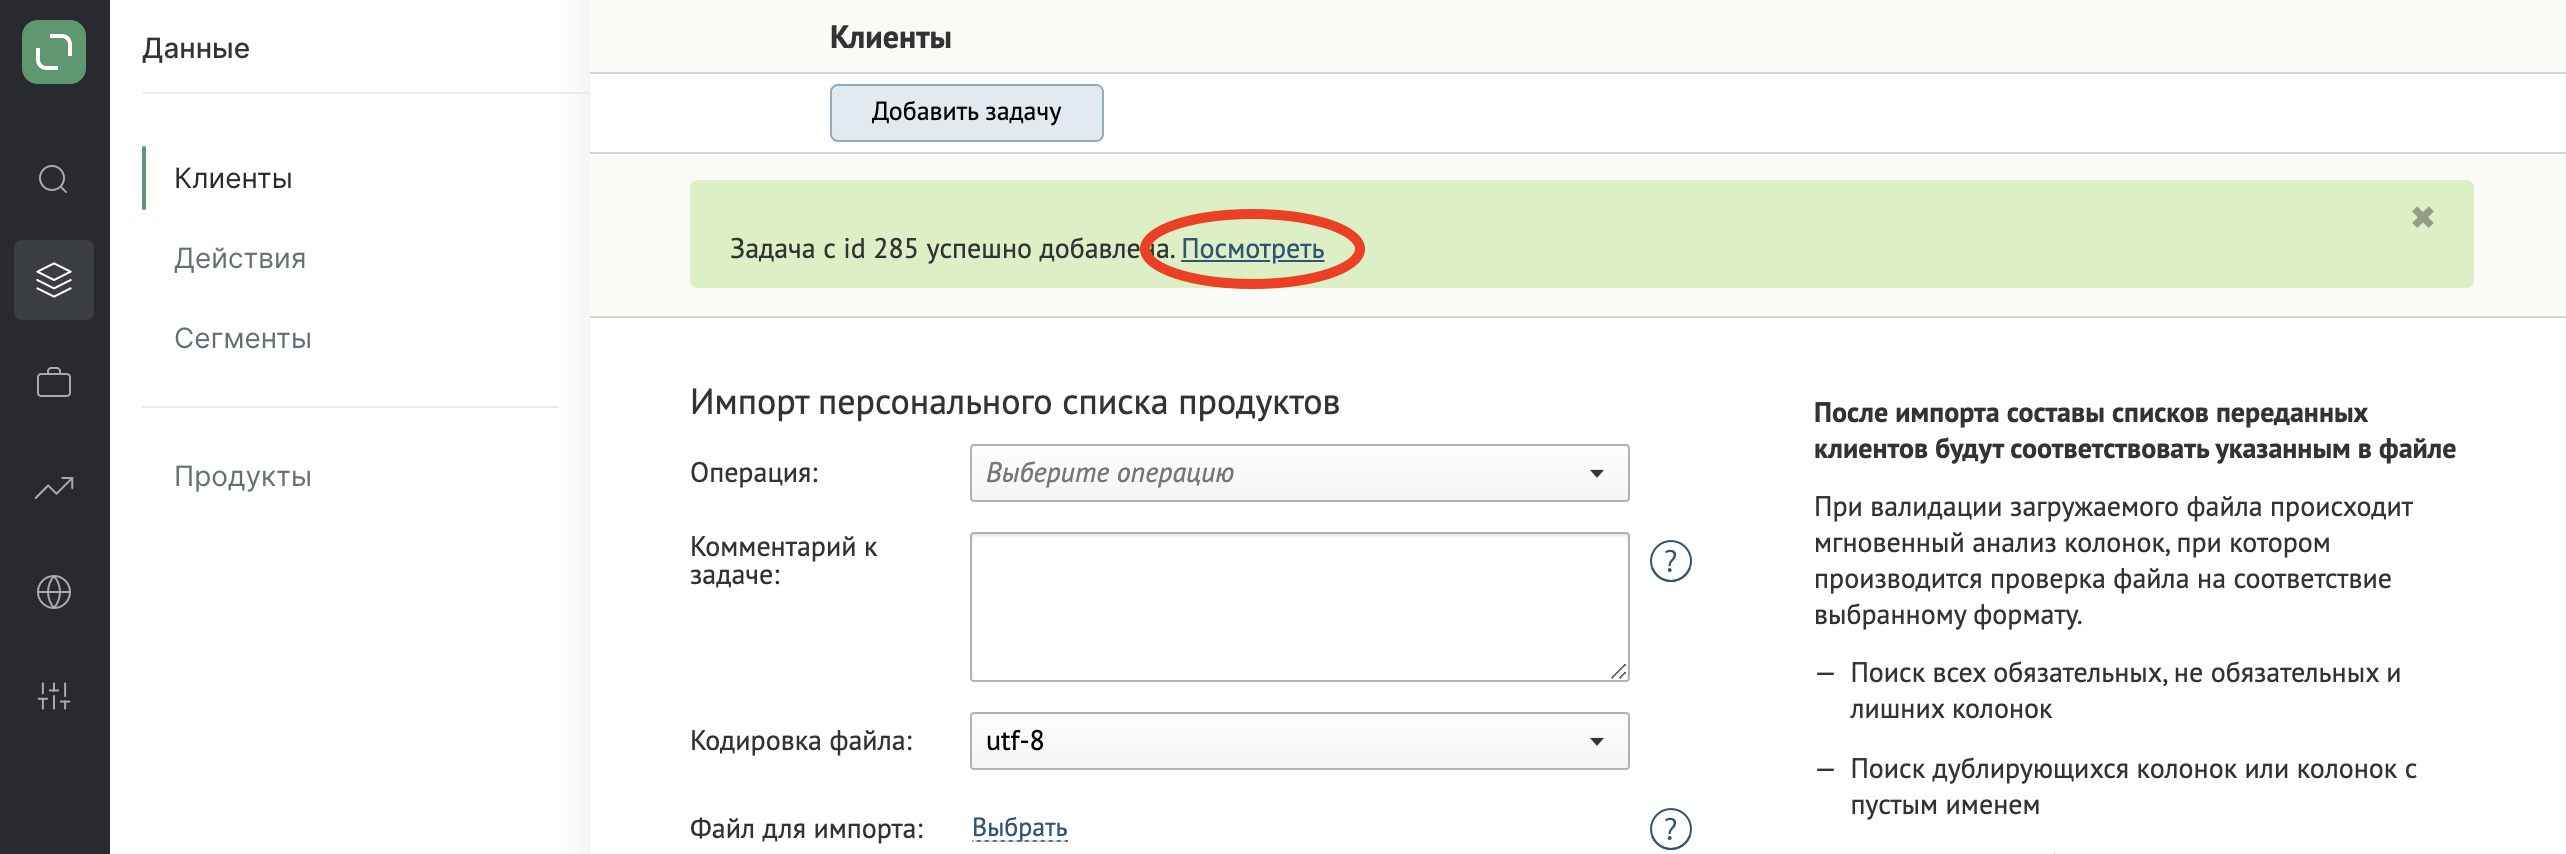The image size is (2566, 854).
Task: Click the Данные section heading
Action: pos(196,48)
